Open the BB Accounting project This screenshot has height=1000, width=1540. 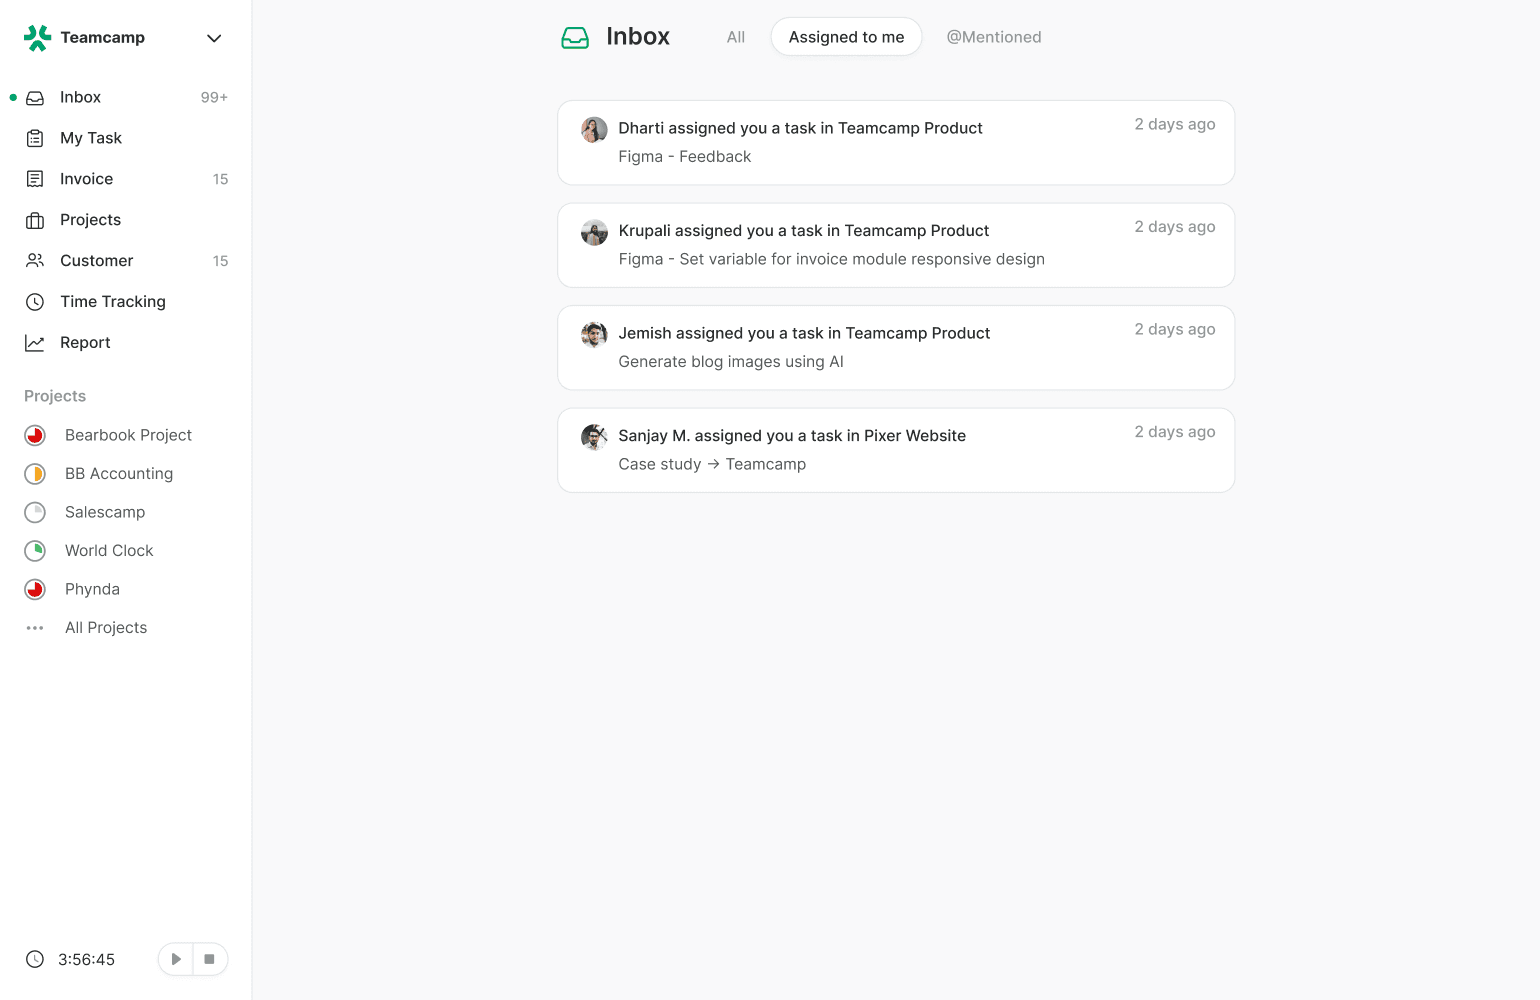[x=118, y=474]
